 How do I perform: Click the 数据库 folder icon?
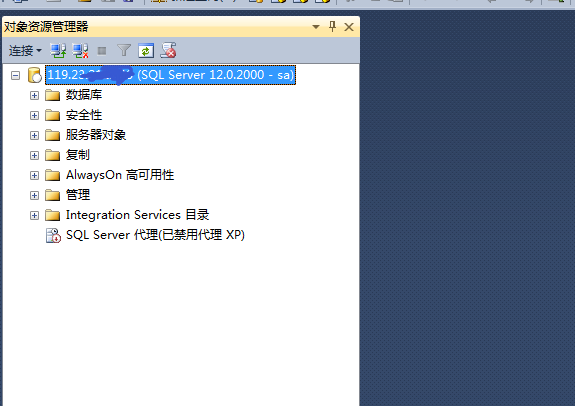52,95
